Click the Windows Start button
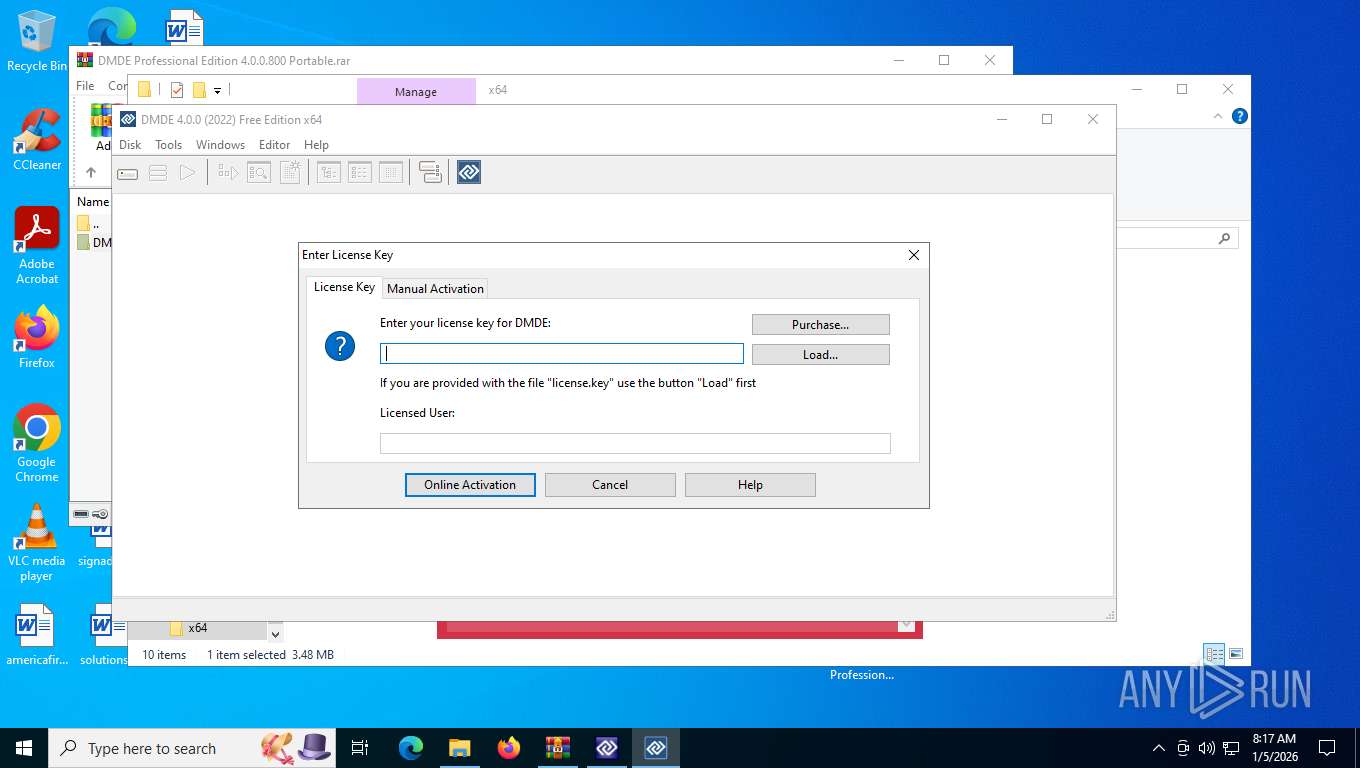This screenshot has width=1360, height=768. tap(24, 748)
